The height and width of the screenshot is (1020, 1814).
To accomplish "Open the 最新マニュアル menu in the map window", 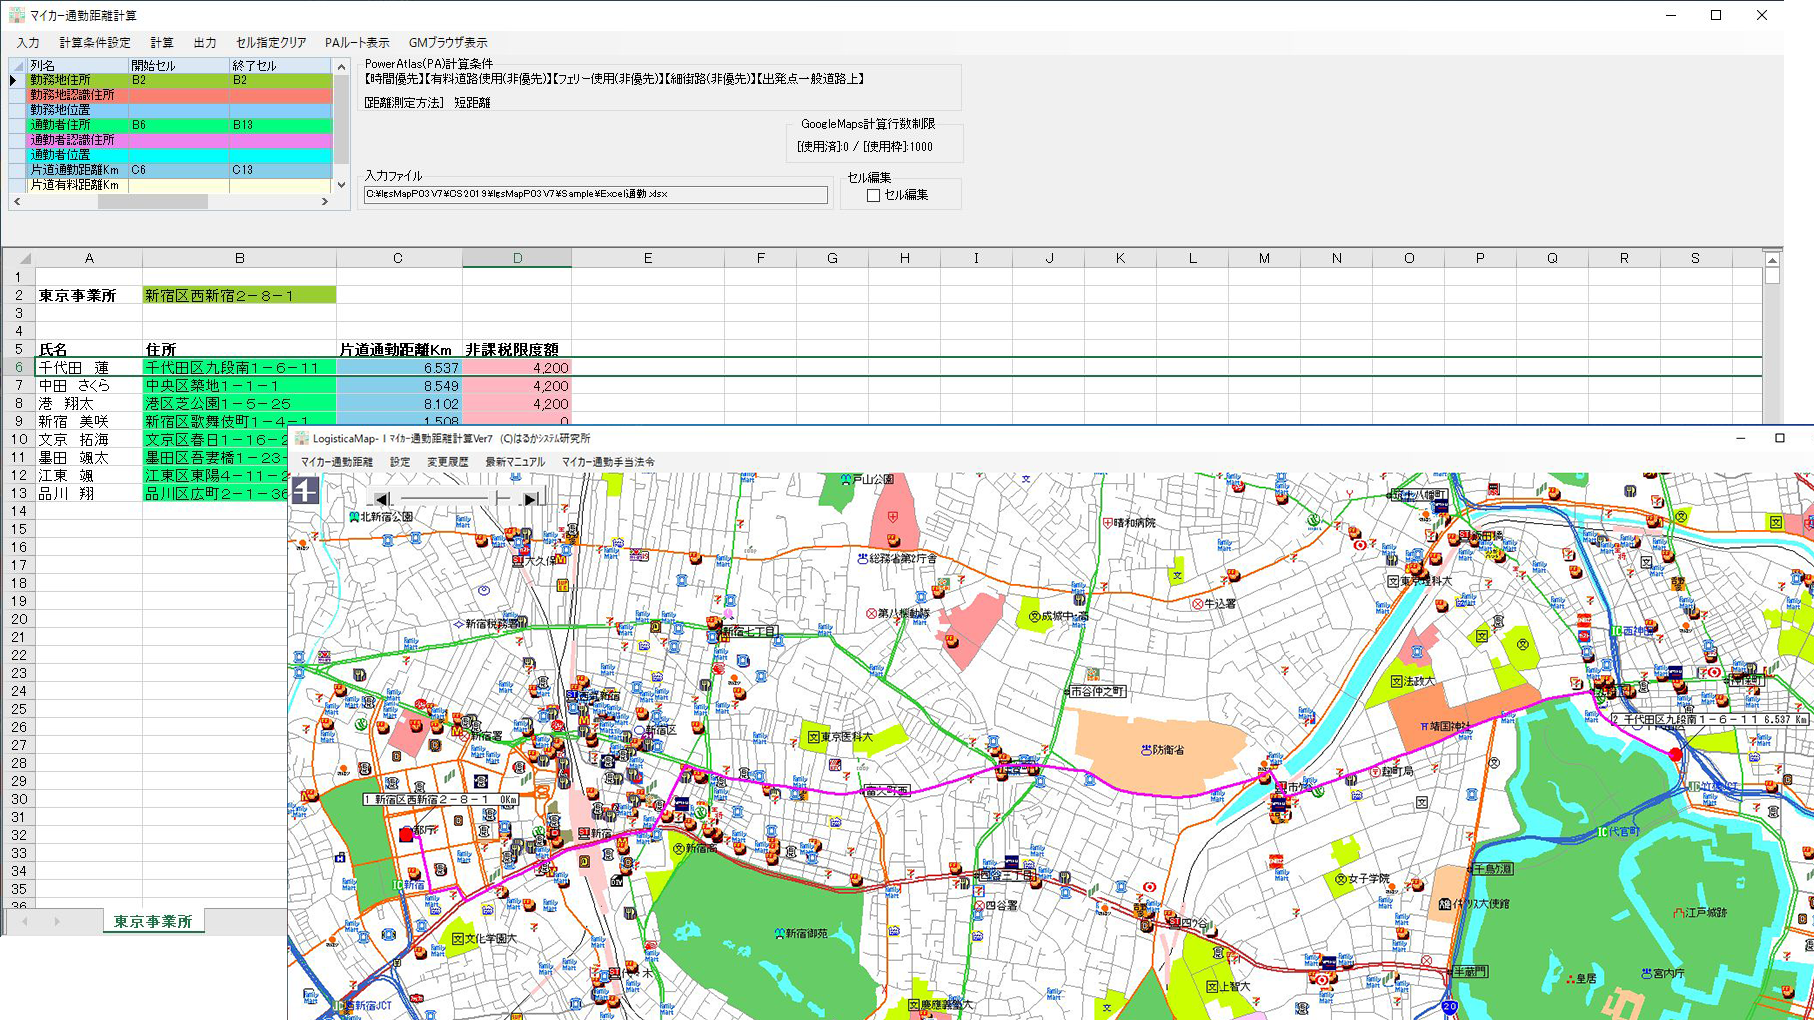I will point(515,462).
